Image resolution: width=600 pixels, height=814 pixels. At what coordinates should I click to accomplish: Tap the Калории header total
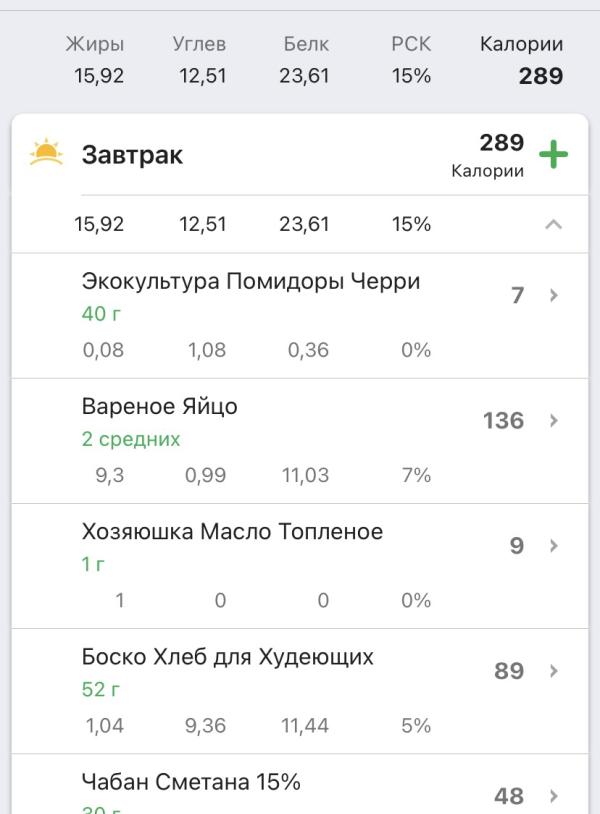(x=521, y=61)
